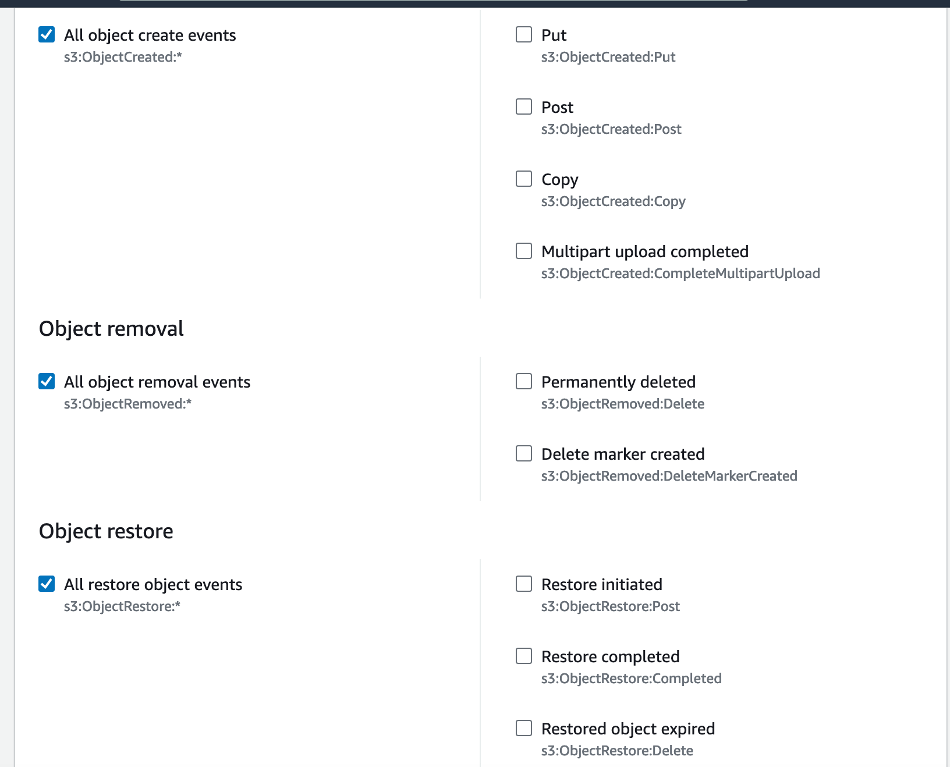The width and height of the screenshot is (950, 768).
Task: Enable "Delete marker created" notifications
Action: [x=524, y=453]
